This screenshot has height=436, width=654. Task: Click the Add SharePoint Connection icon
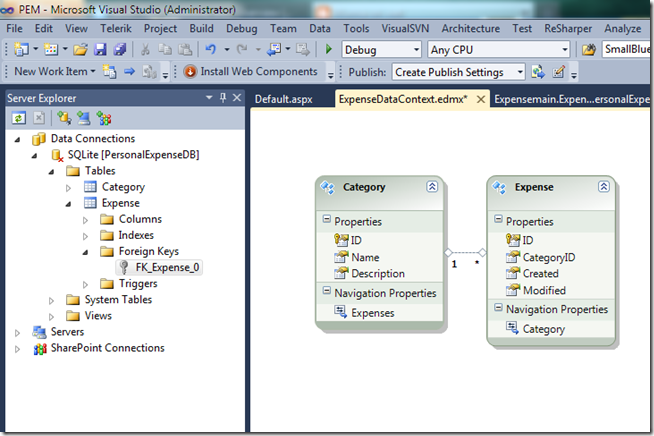click(x=103, y=118)
